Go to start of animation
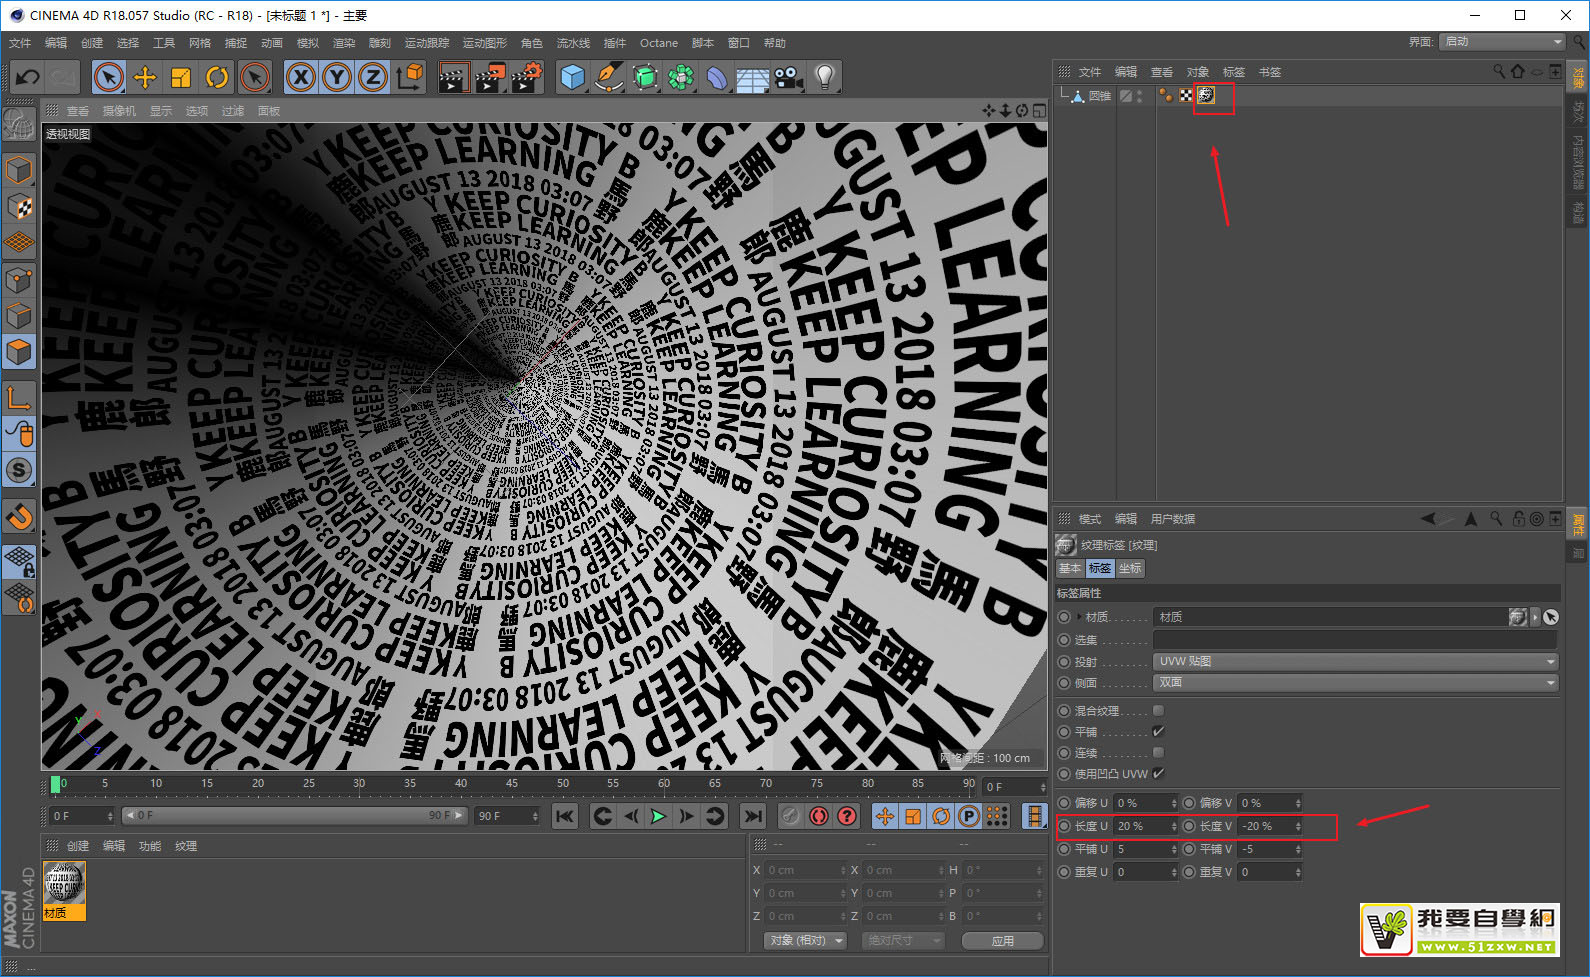This screenshot has height=977, width=1590. point(565,816)
